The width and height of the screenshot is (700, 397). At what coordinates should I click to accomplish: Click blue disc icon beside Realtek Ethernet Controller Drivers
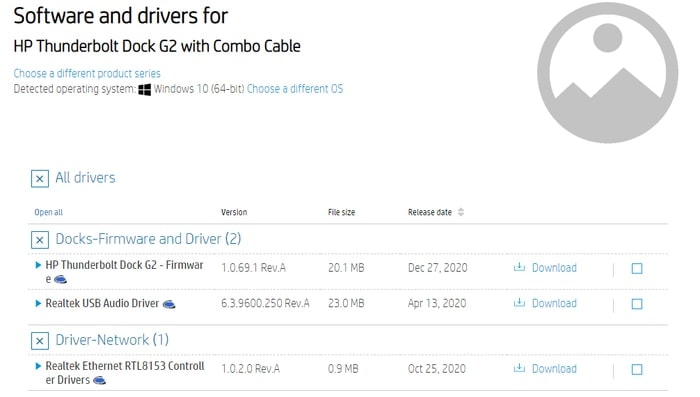point(99,380)
